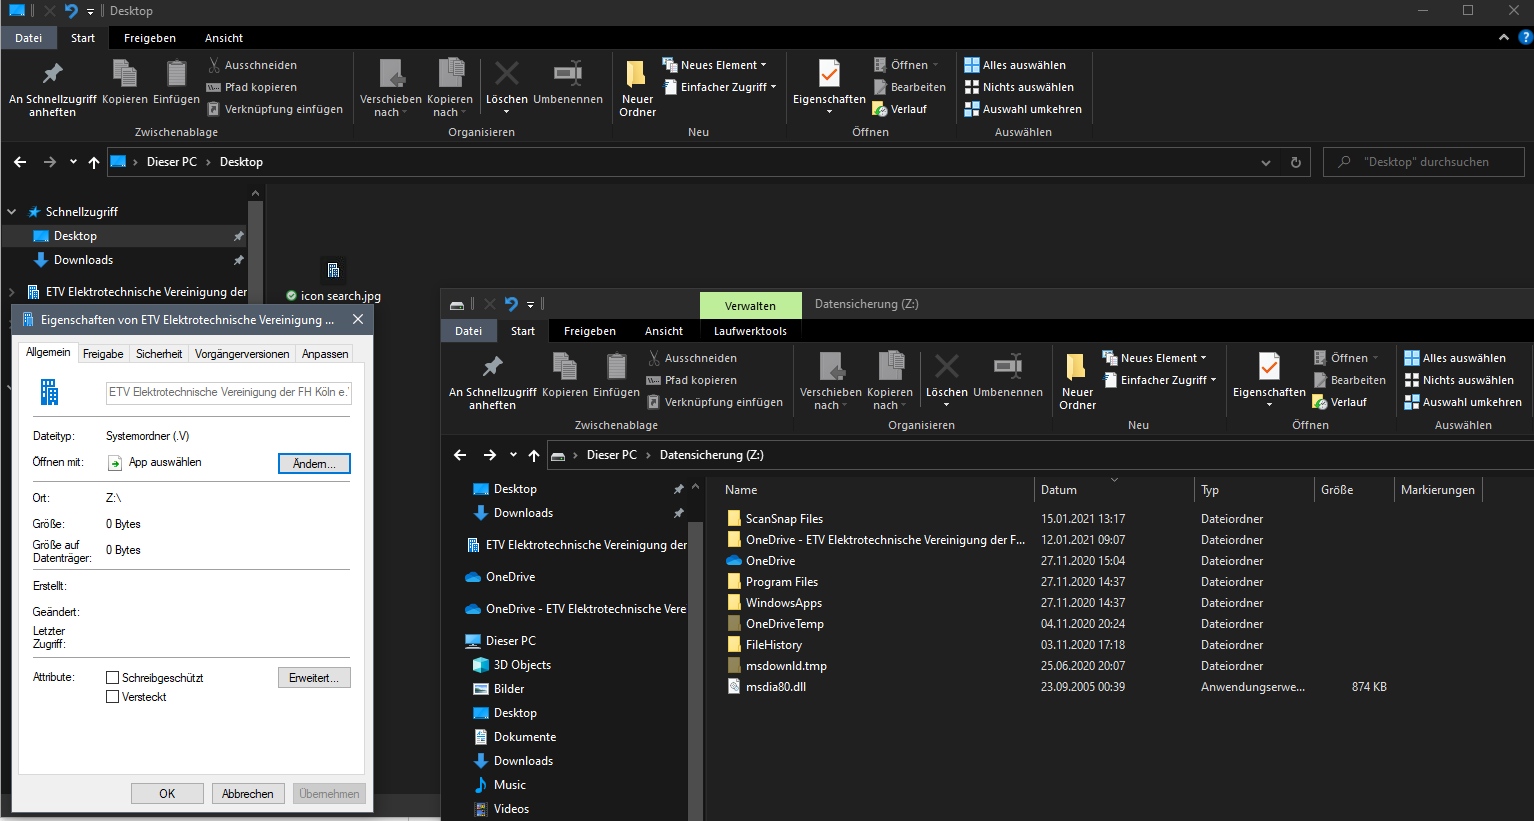
Task: Click the Ändern... button
Action: [x=314, y=464]
